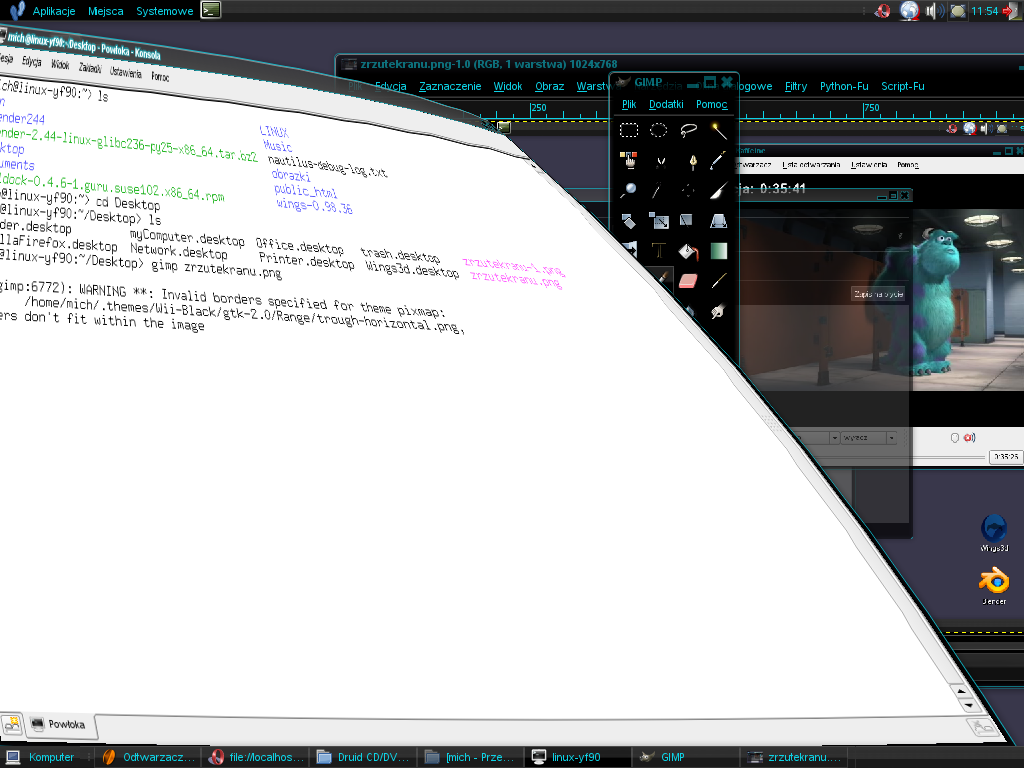The image size is (1024, 768).
Task: Select the Ellipse Select tool in GIMP toolbox
Action: pyautogui.click(x=658, y=130)
